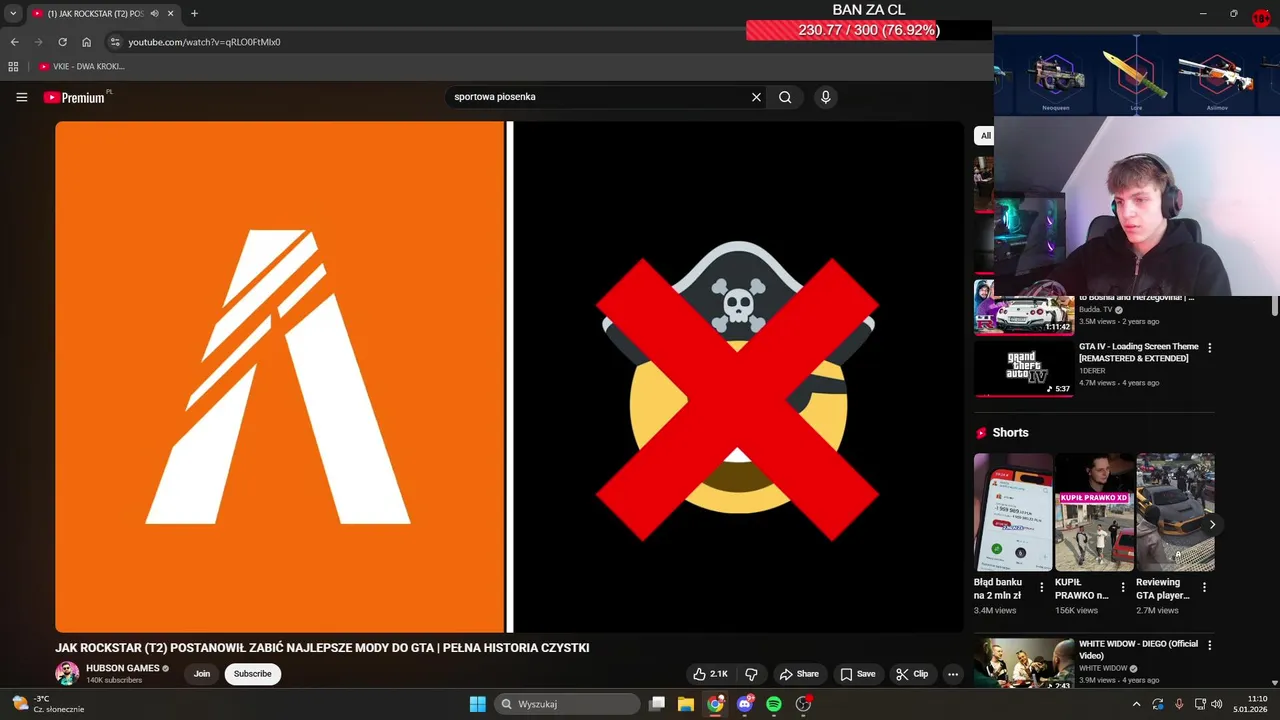Subscribe to HUBSON GAMES
This screenshot has width=1280, height=720.
pyautogui.click(x=252, y=674)
